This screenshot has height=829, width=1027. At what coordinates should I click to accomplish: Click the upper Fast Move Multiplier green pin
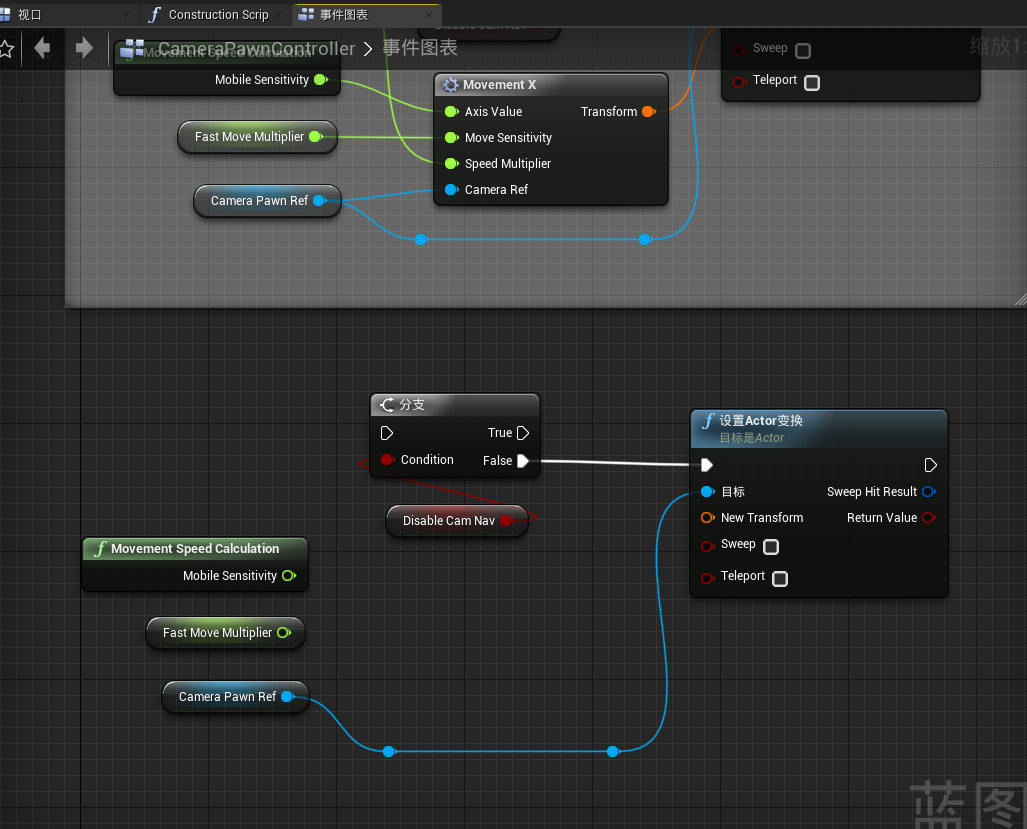[x=316, y=137]
